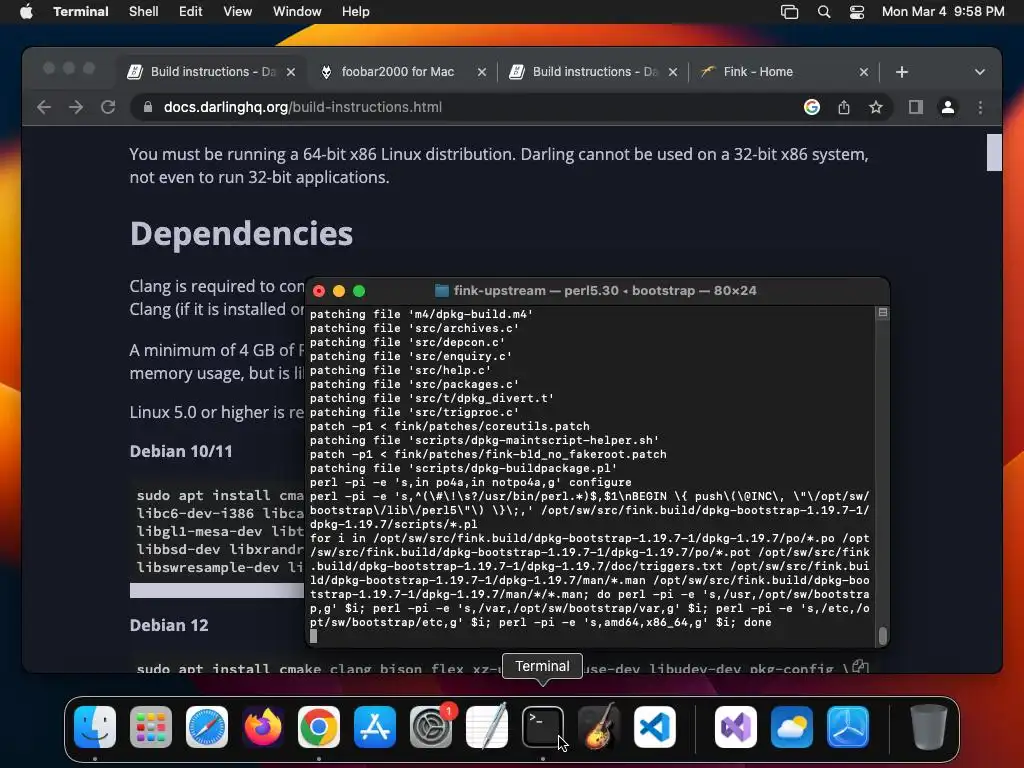Click the menu bar date and time
This screenshot has height=768, width=1024.
[943, 12]
